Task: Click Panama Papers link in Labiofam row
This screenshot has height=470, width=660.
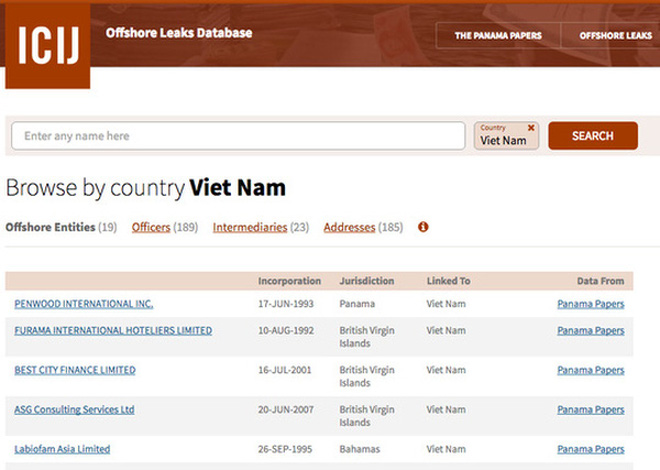Action: click(x=590, y=449)
